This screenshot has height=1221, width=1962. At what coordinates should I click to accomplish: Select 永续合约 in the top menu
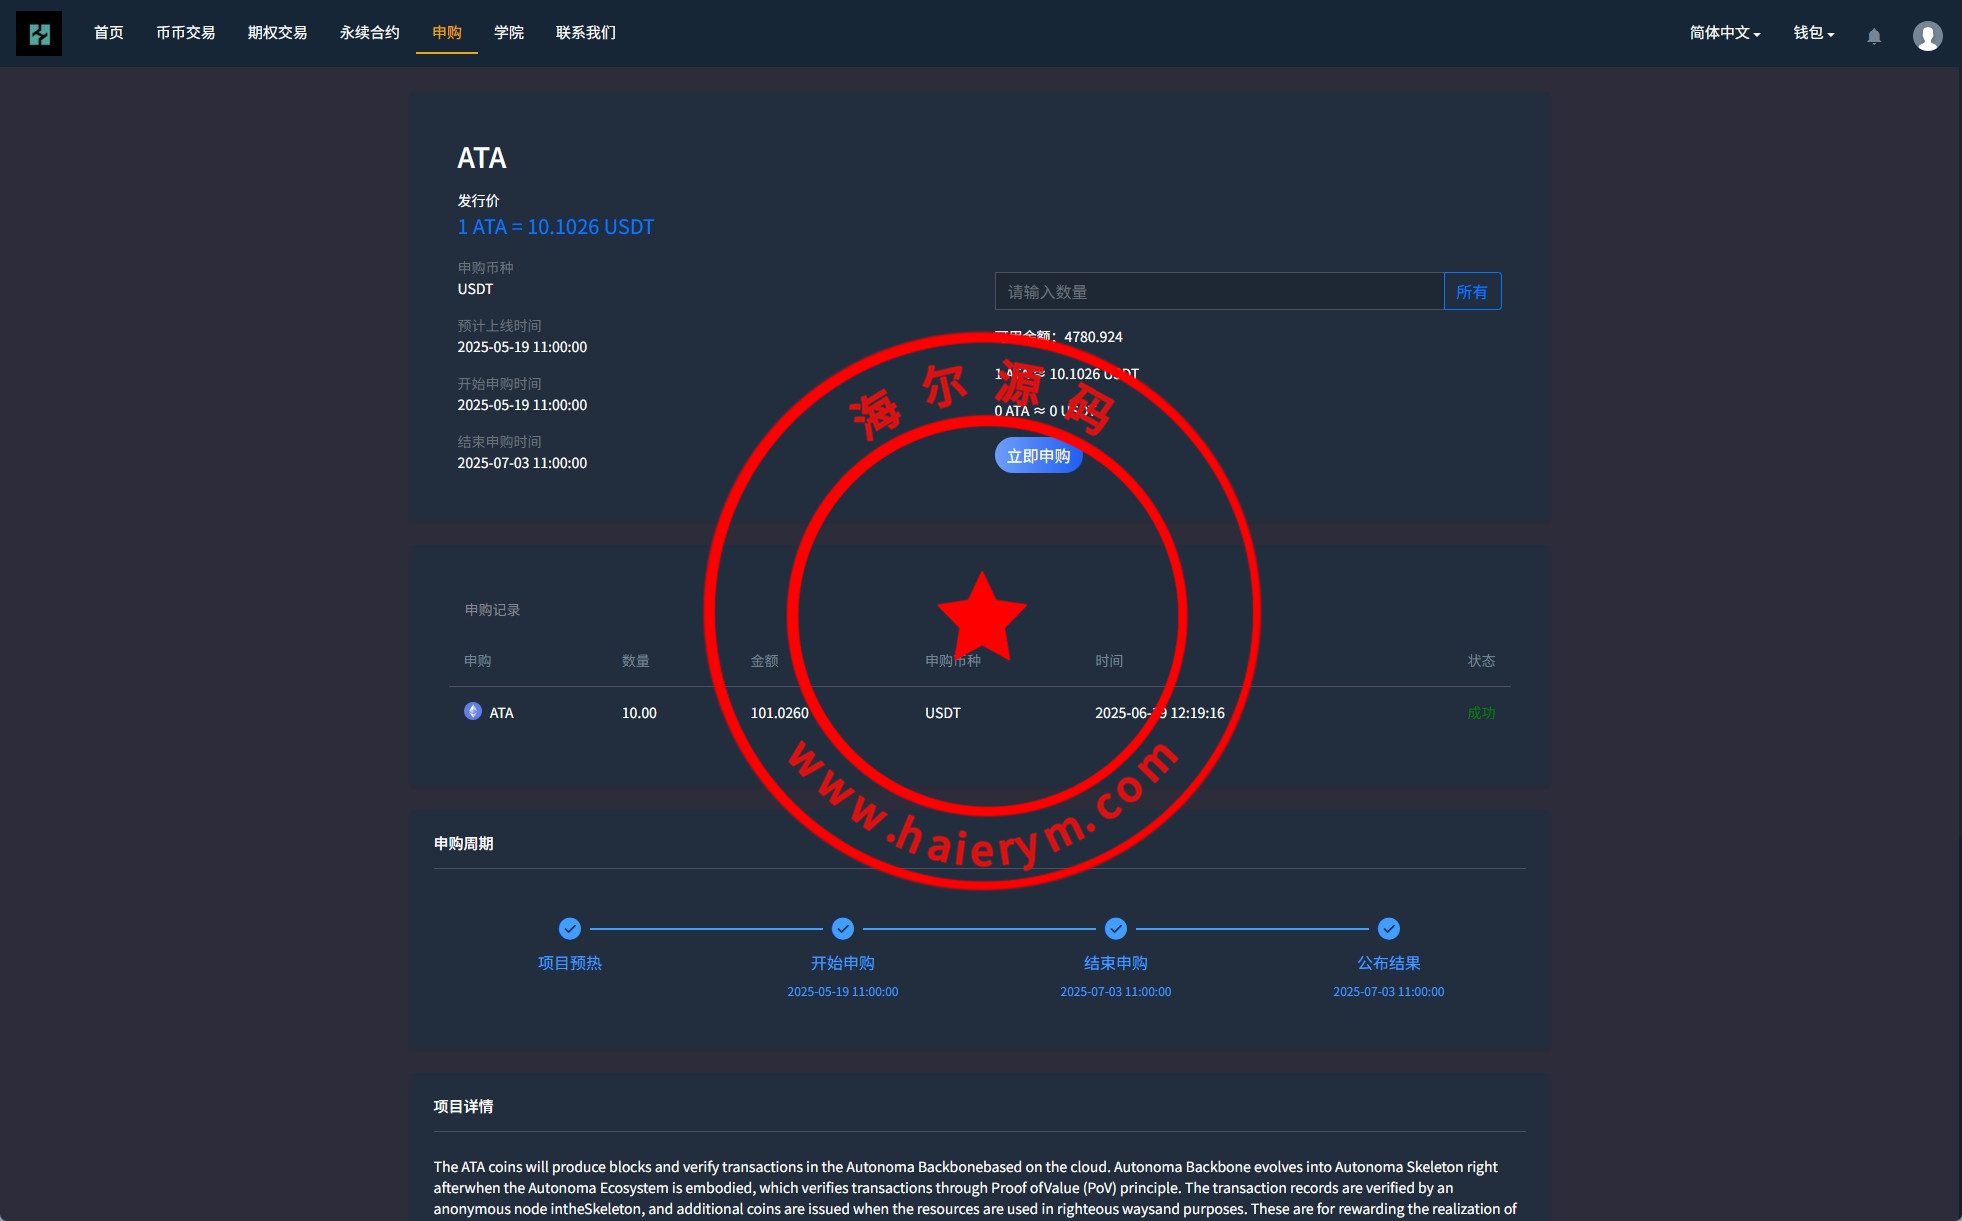(370, 33)
